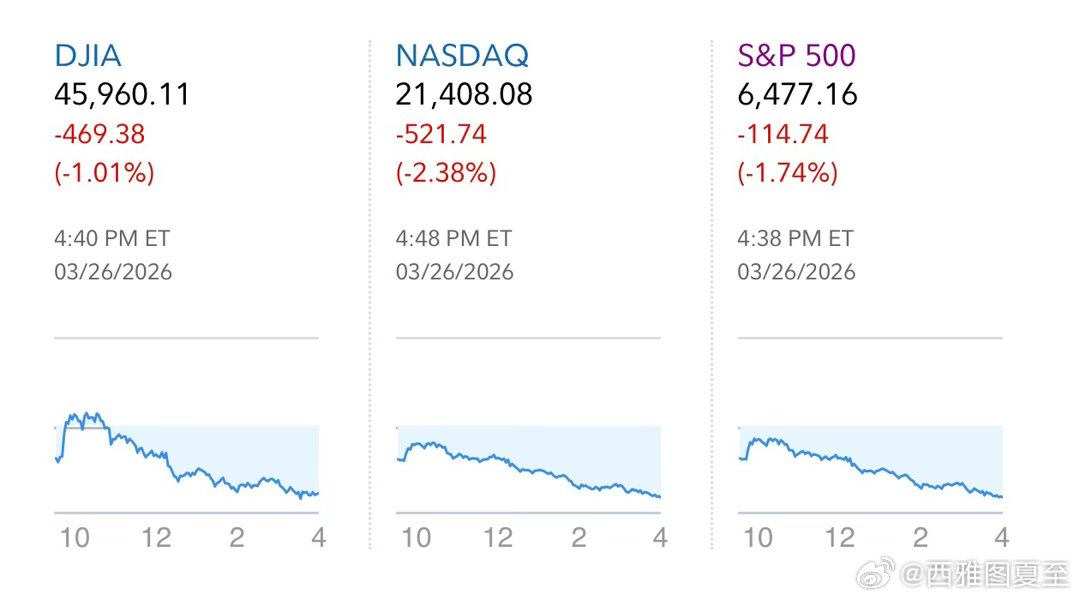This screenshot has width=1080, height=600.
Task: Click the 2 o'clock marker on NASDAQ chart
Action: click(x=579, y=538)
